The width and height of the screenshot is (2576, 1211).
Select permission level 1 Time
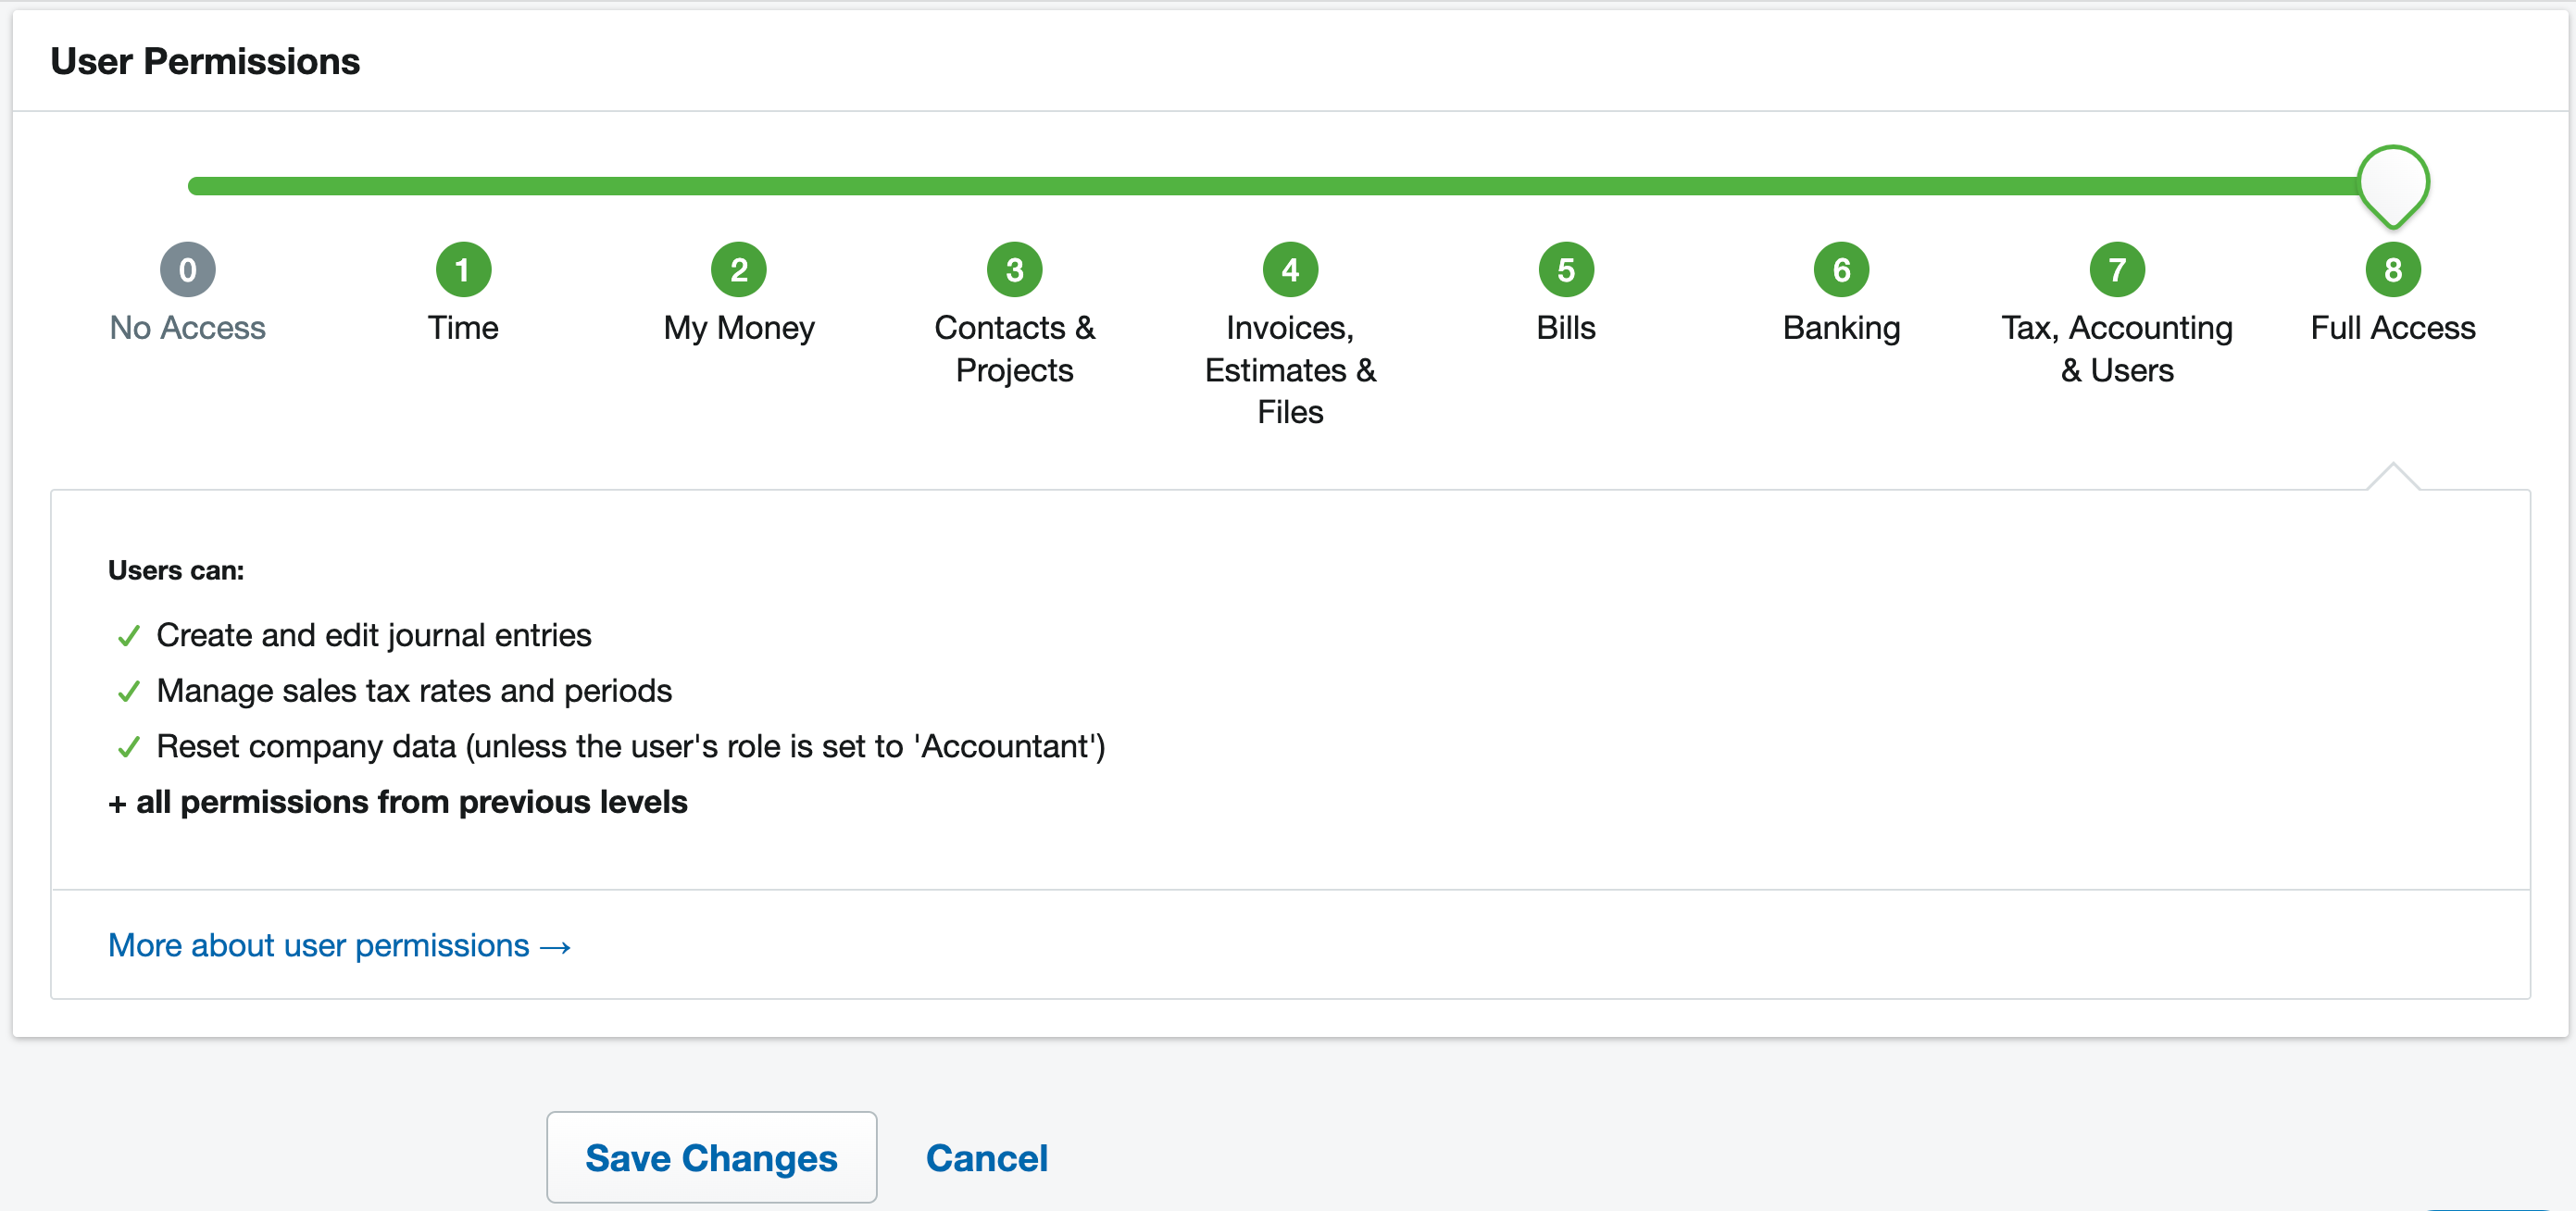click(x=462, y=269)
